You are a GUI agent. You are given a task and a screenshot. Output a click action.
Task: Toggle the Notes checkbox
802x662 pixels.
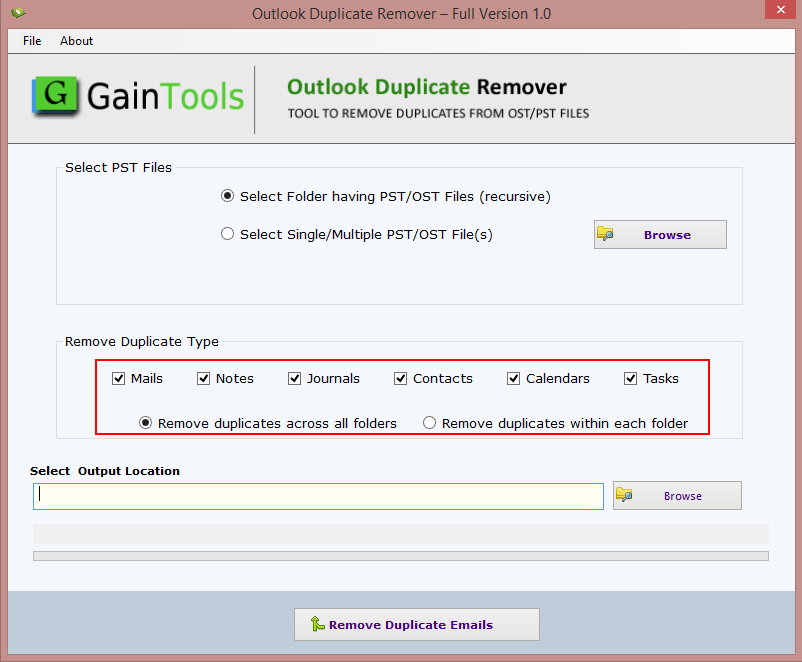point(204,378)
